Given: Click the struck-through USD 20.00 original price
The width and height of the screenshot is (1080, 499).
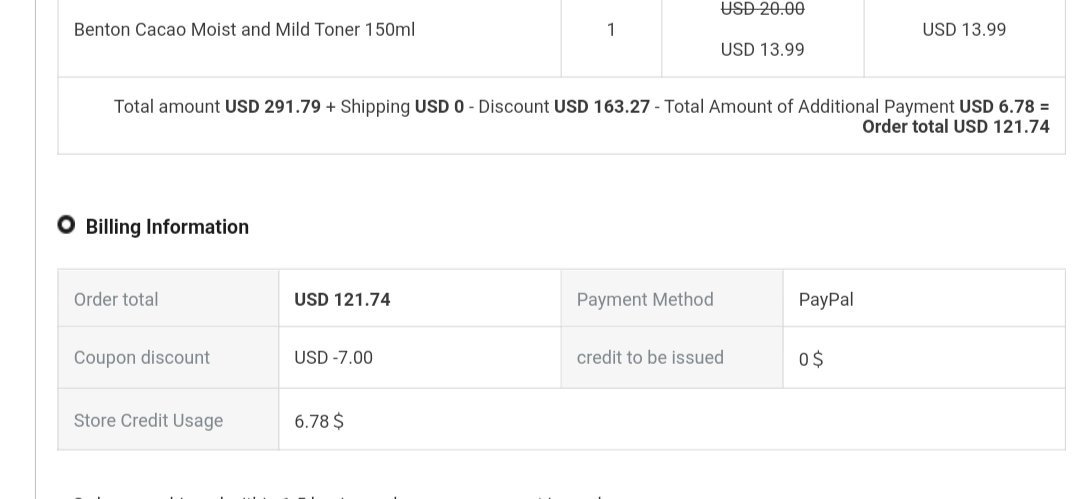Looking at the screenshot, I should [762, 9].
